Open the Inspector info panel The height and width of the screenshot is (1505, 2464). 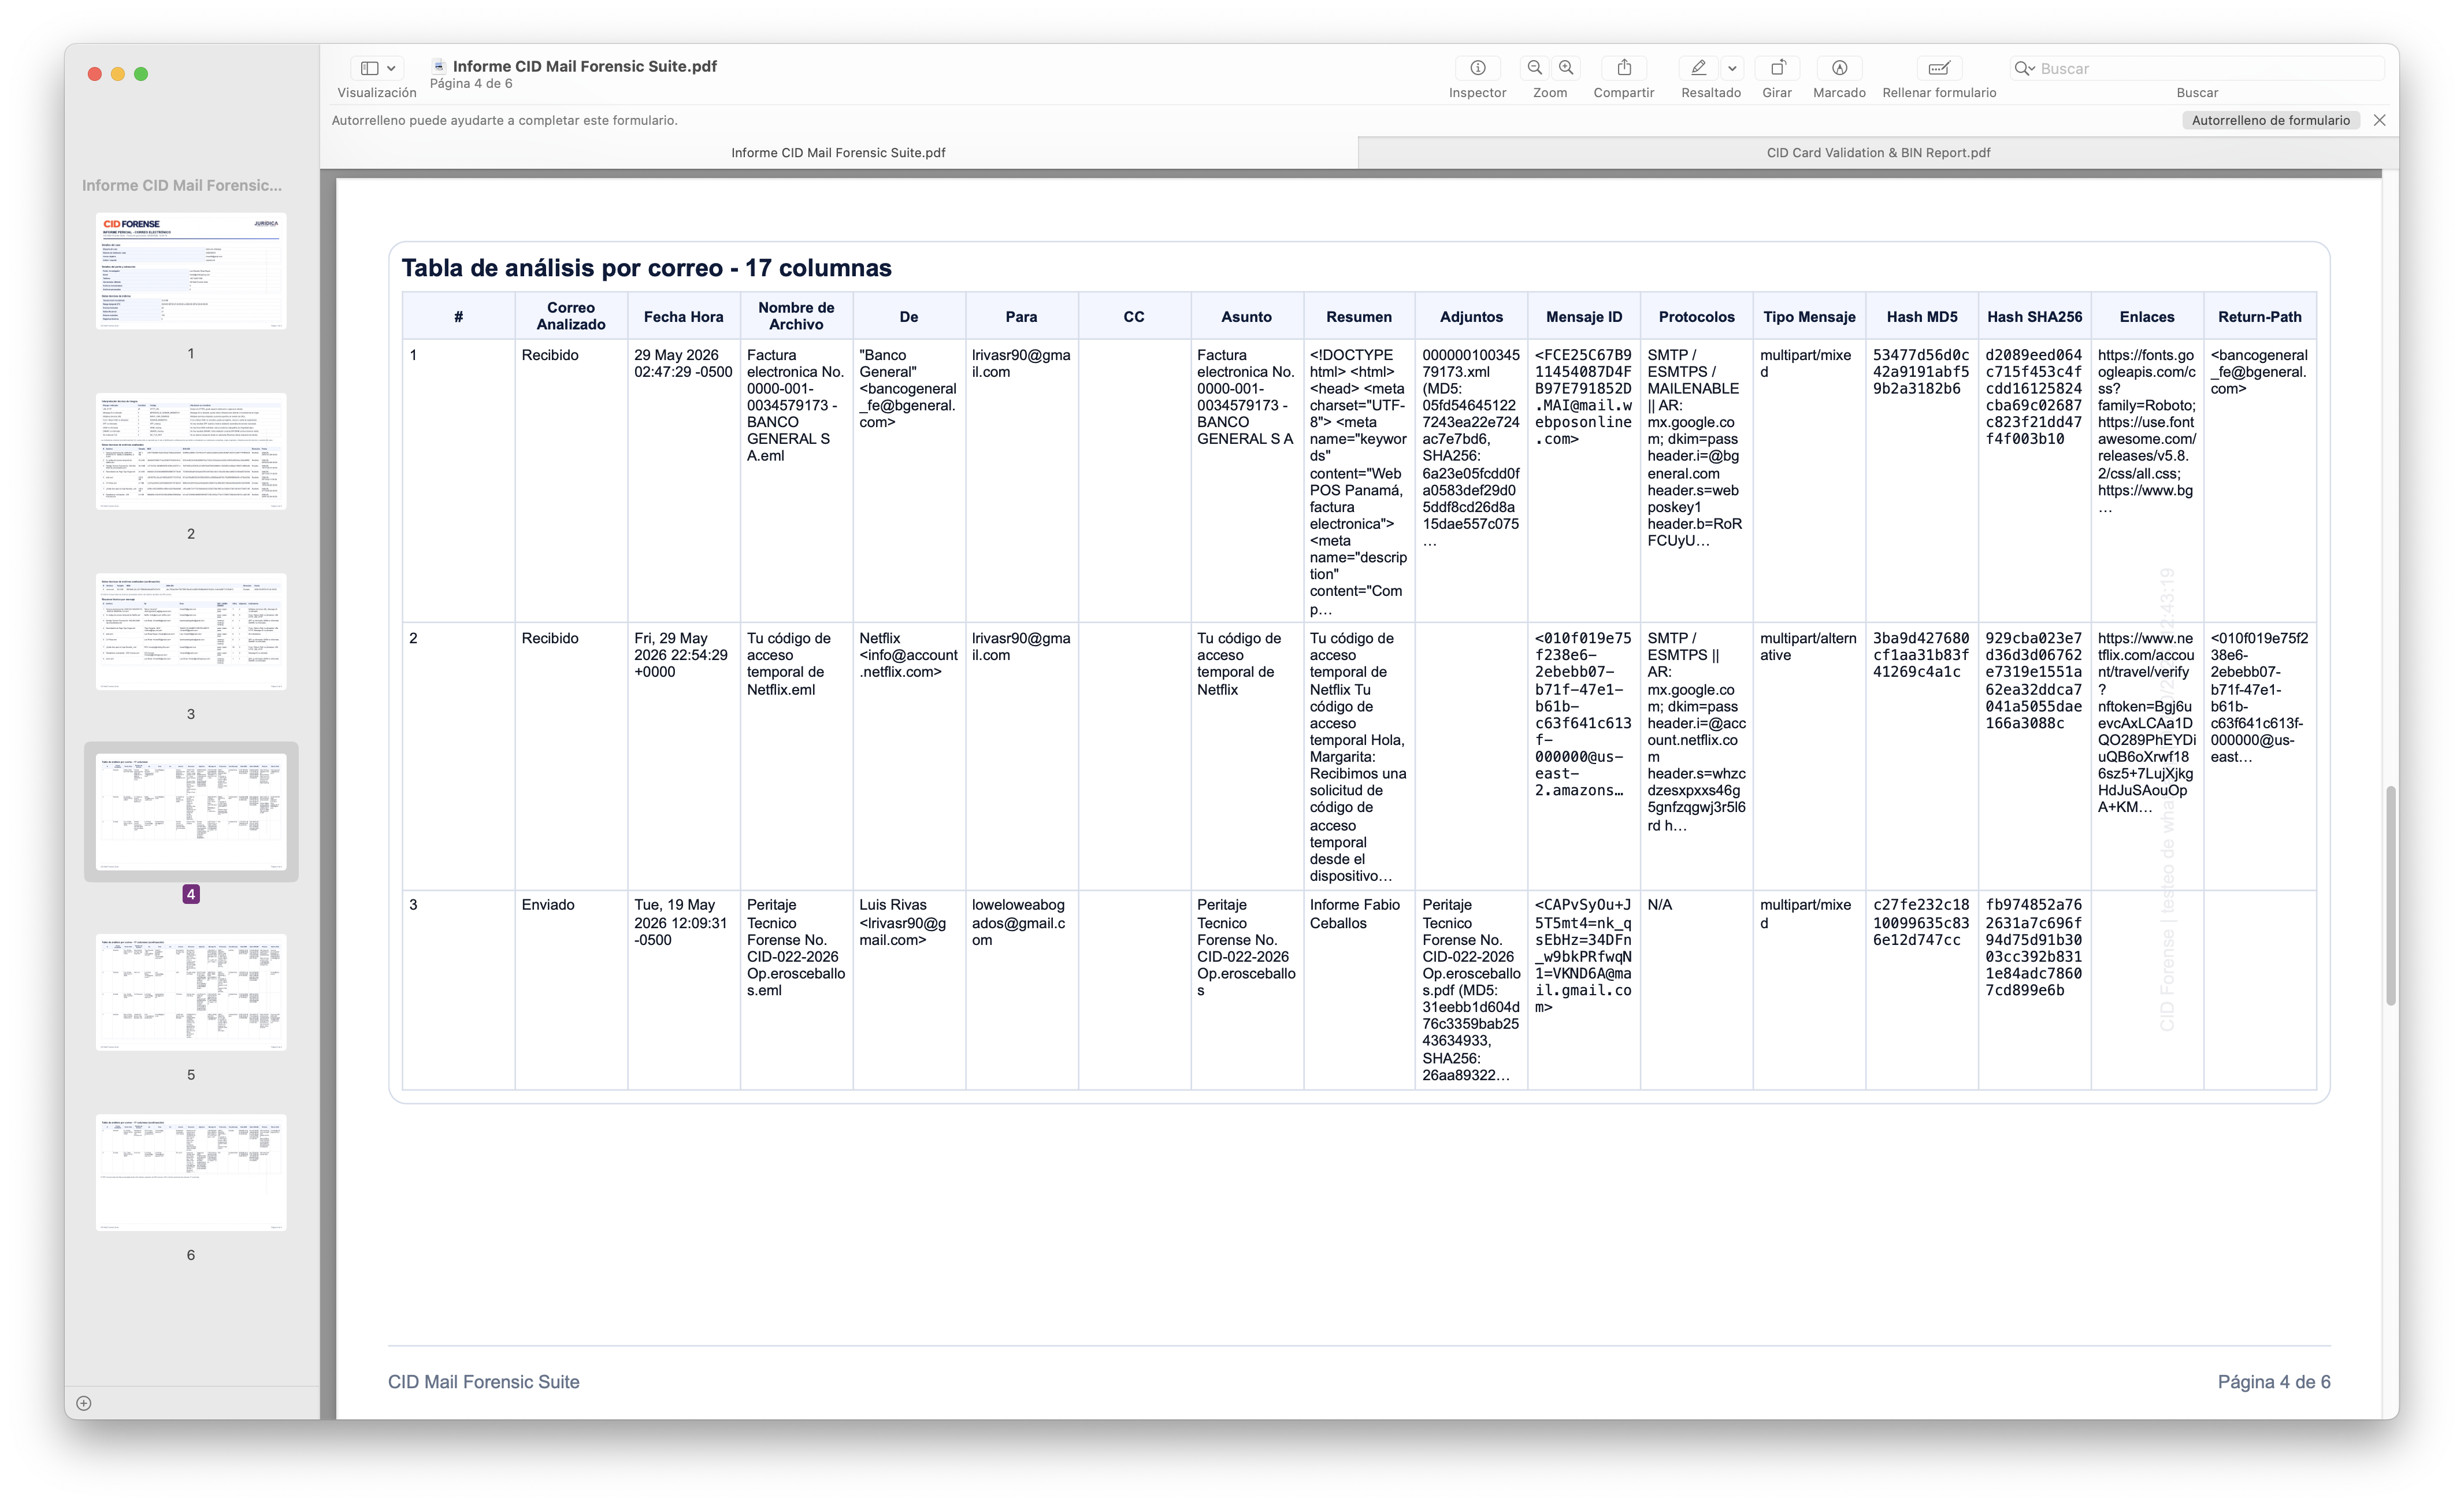click(1477, 68)
